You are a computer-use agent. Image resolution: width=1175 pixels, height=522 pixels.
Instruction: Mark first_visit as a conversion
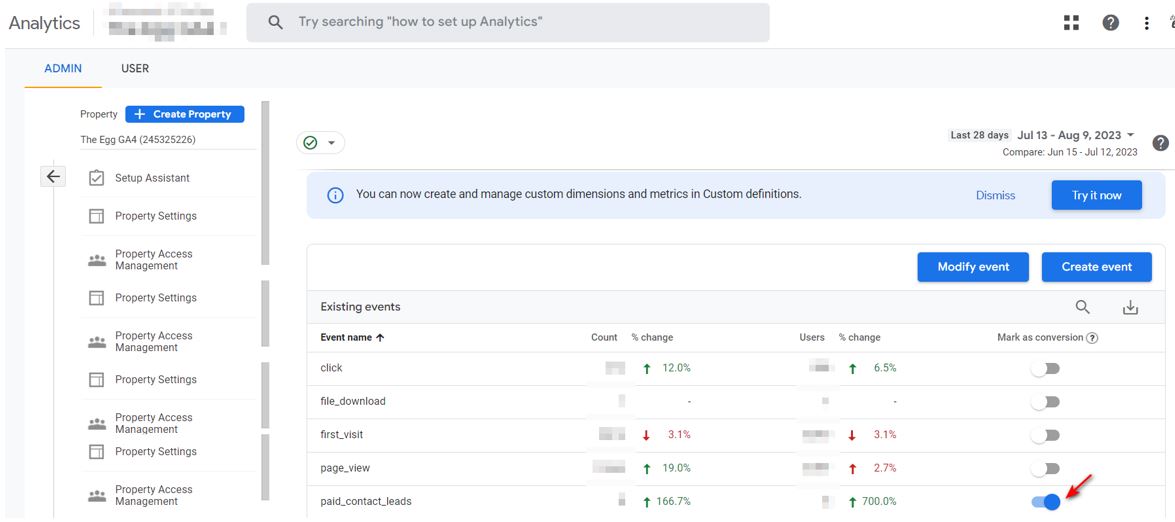coord(1045,435)
